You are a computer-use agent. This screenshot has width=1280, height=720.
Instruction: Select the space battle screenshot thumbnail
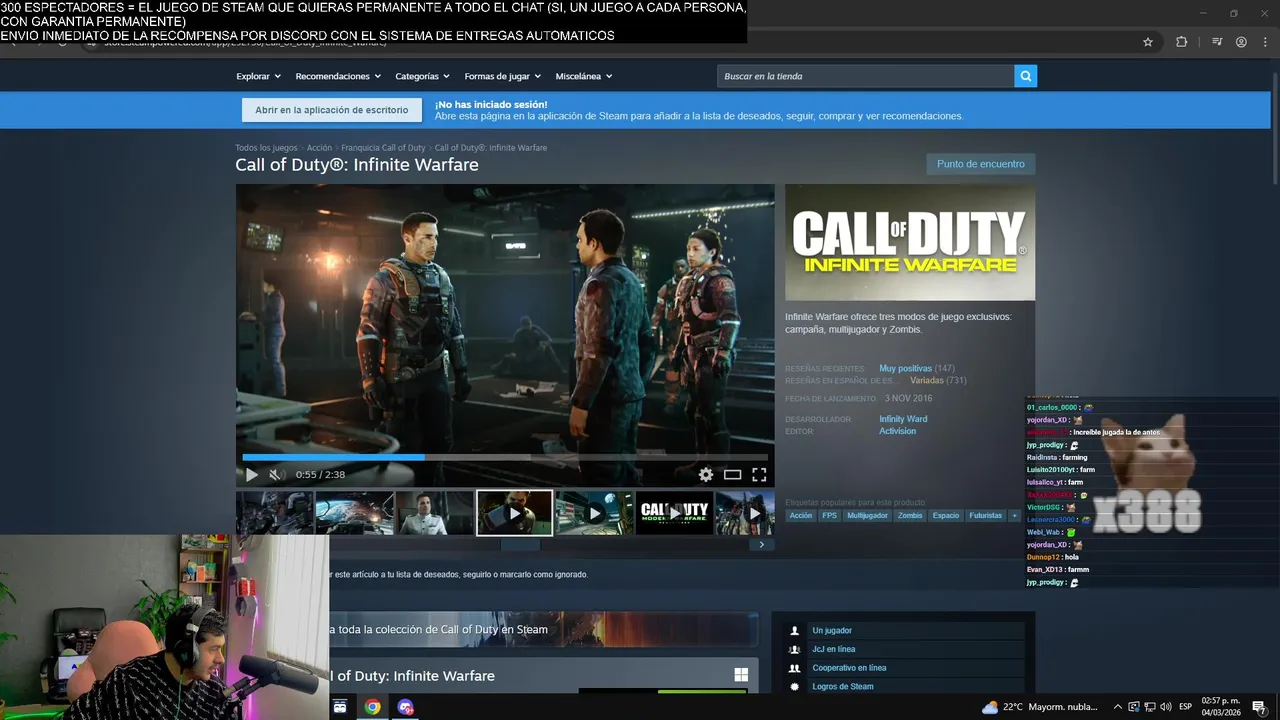354,513
